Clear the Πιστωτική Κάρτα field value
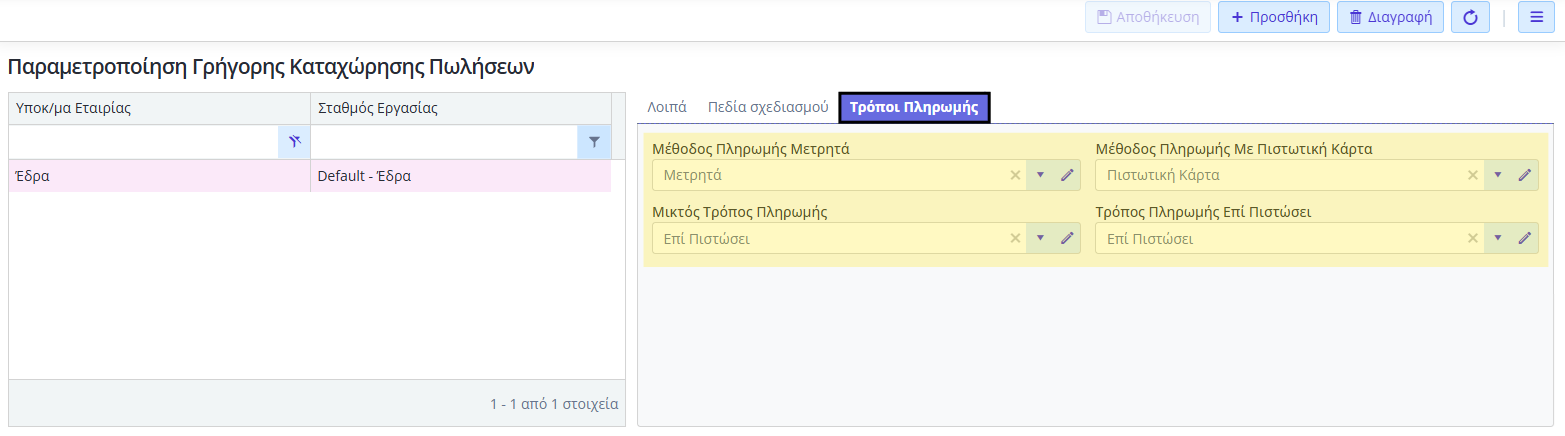1565x436 pixels. point(1472,175)
